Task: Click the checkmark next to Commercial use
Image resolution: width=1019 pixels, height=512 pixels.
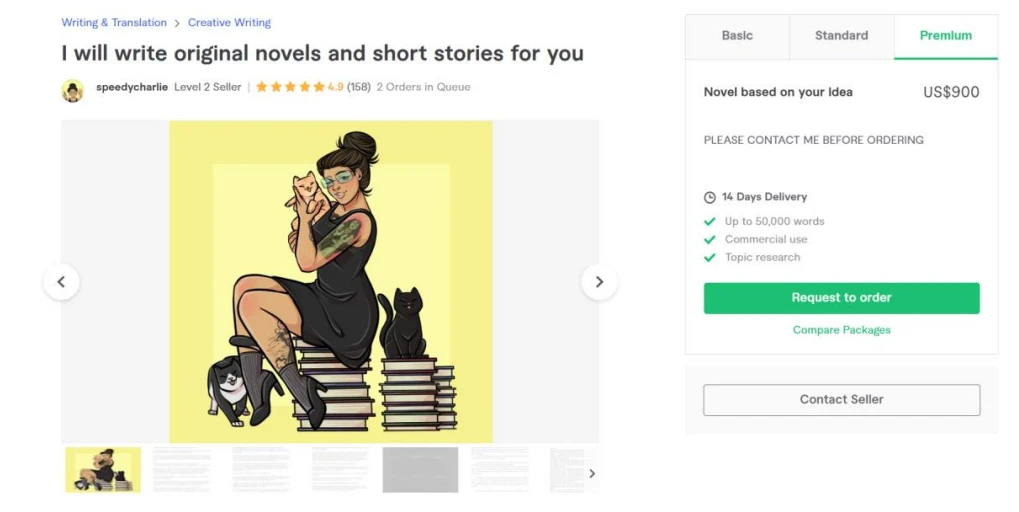Action: 710,240
